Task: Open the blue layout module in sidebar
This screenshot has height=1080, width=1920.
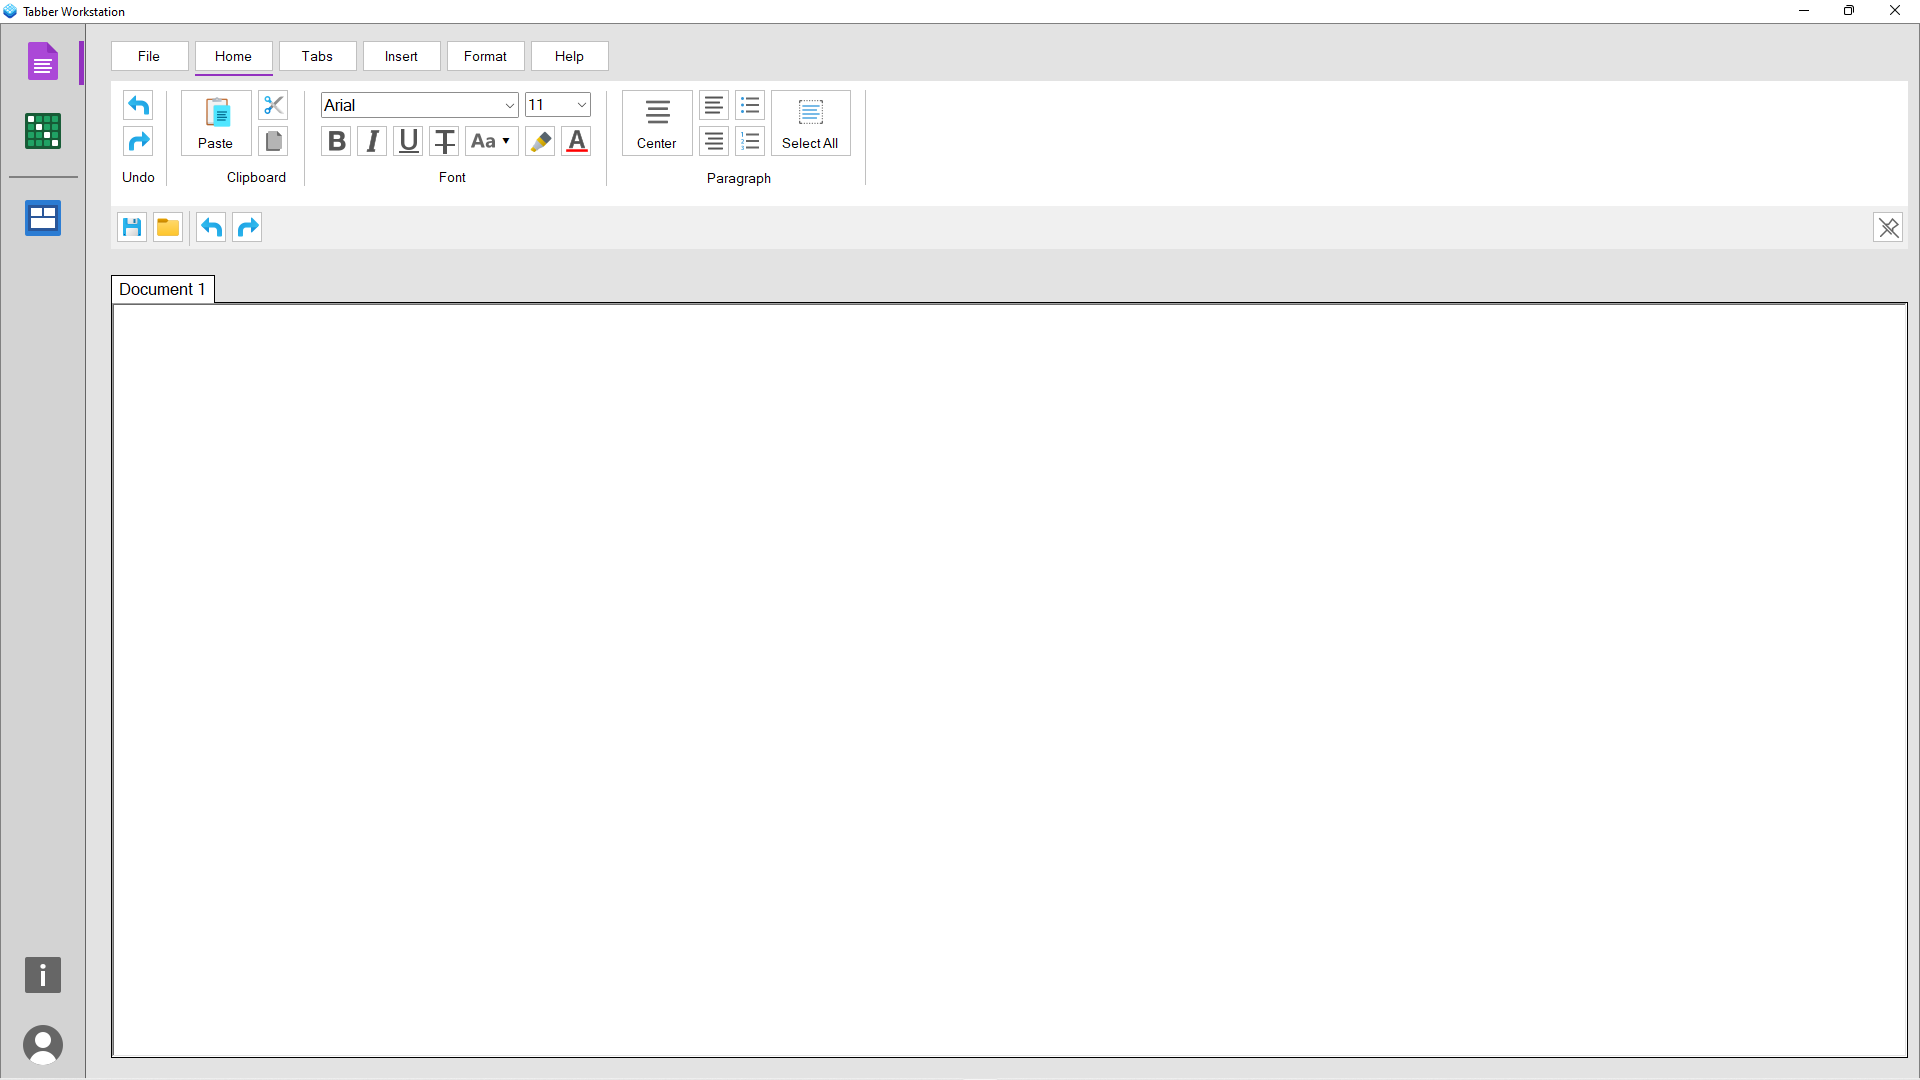Action: (x=42, y=218)
